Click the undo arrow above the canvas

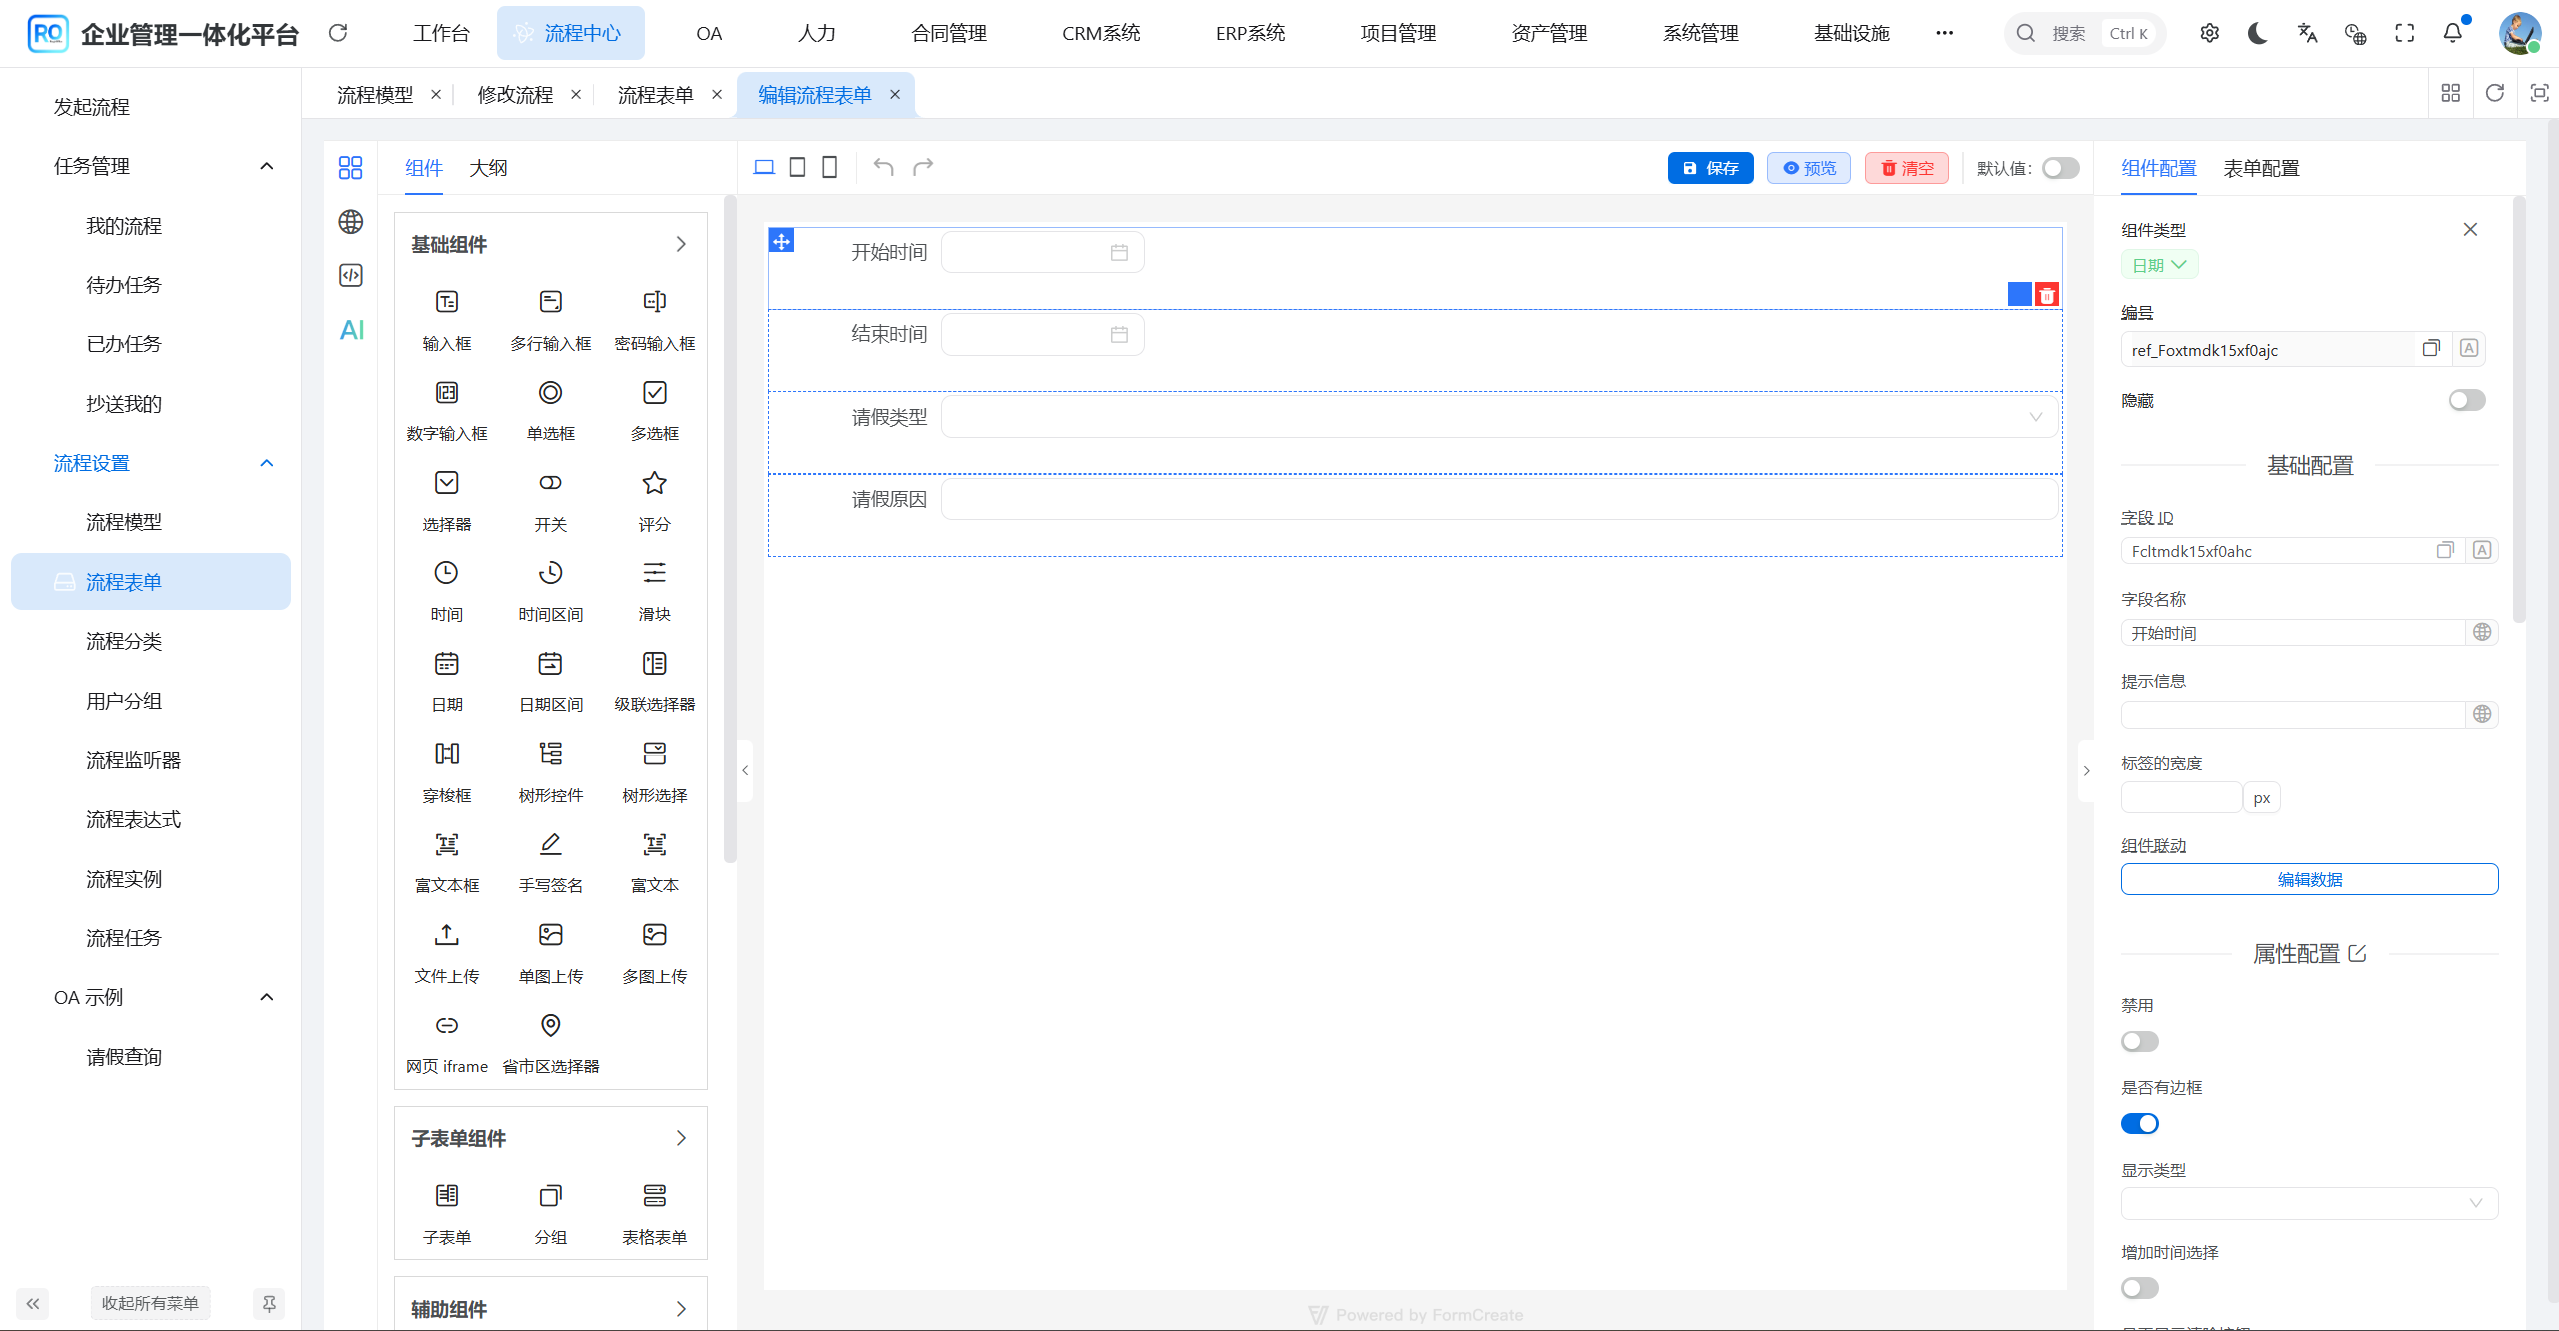[881, 167]
